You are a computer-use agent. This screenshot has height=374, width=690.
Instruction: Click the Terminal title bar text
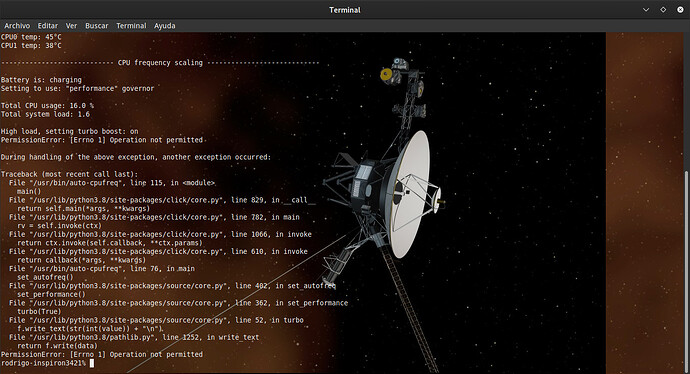(345, 10)
